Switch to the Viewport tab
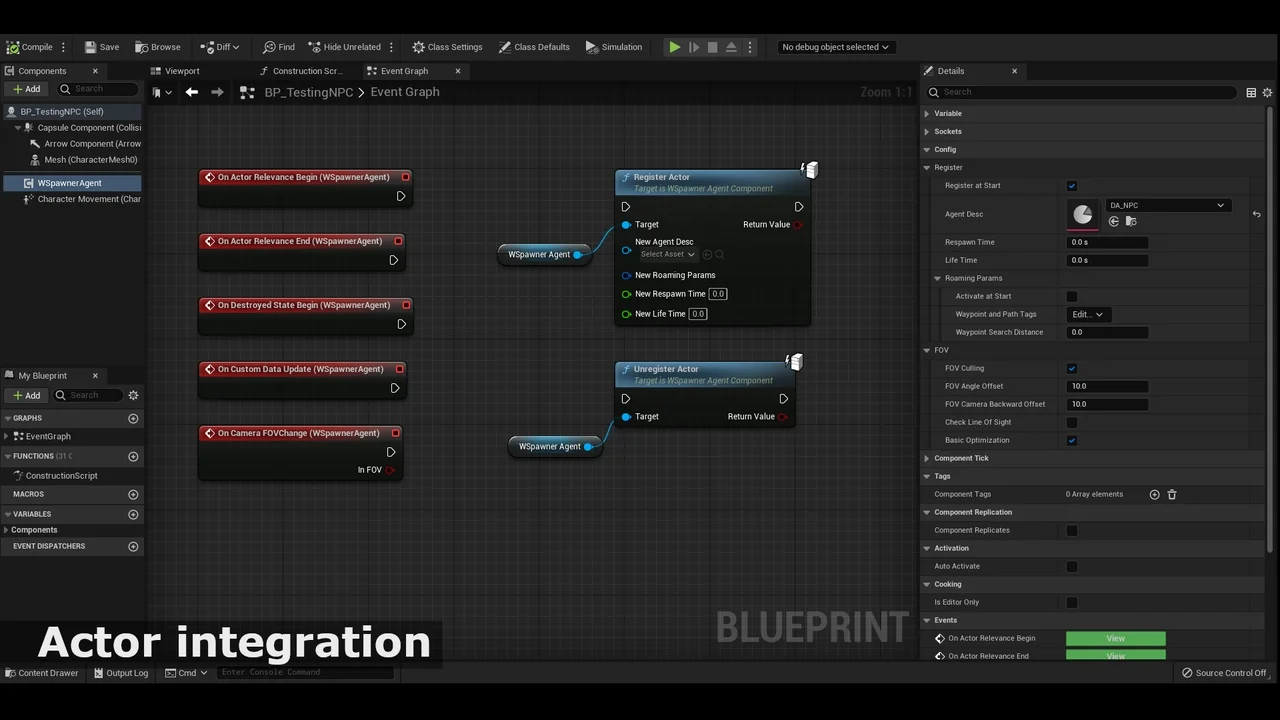The width and height of the screenshot is (1280, 720). click(182, 71)
